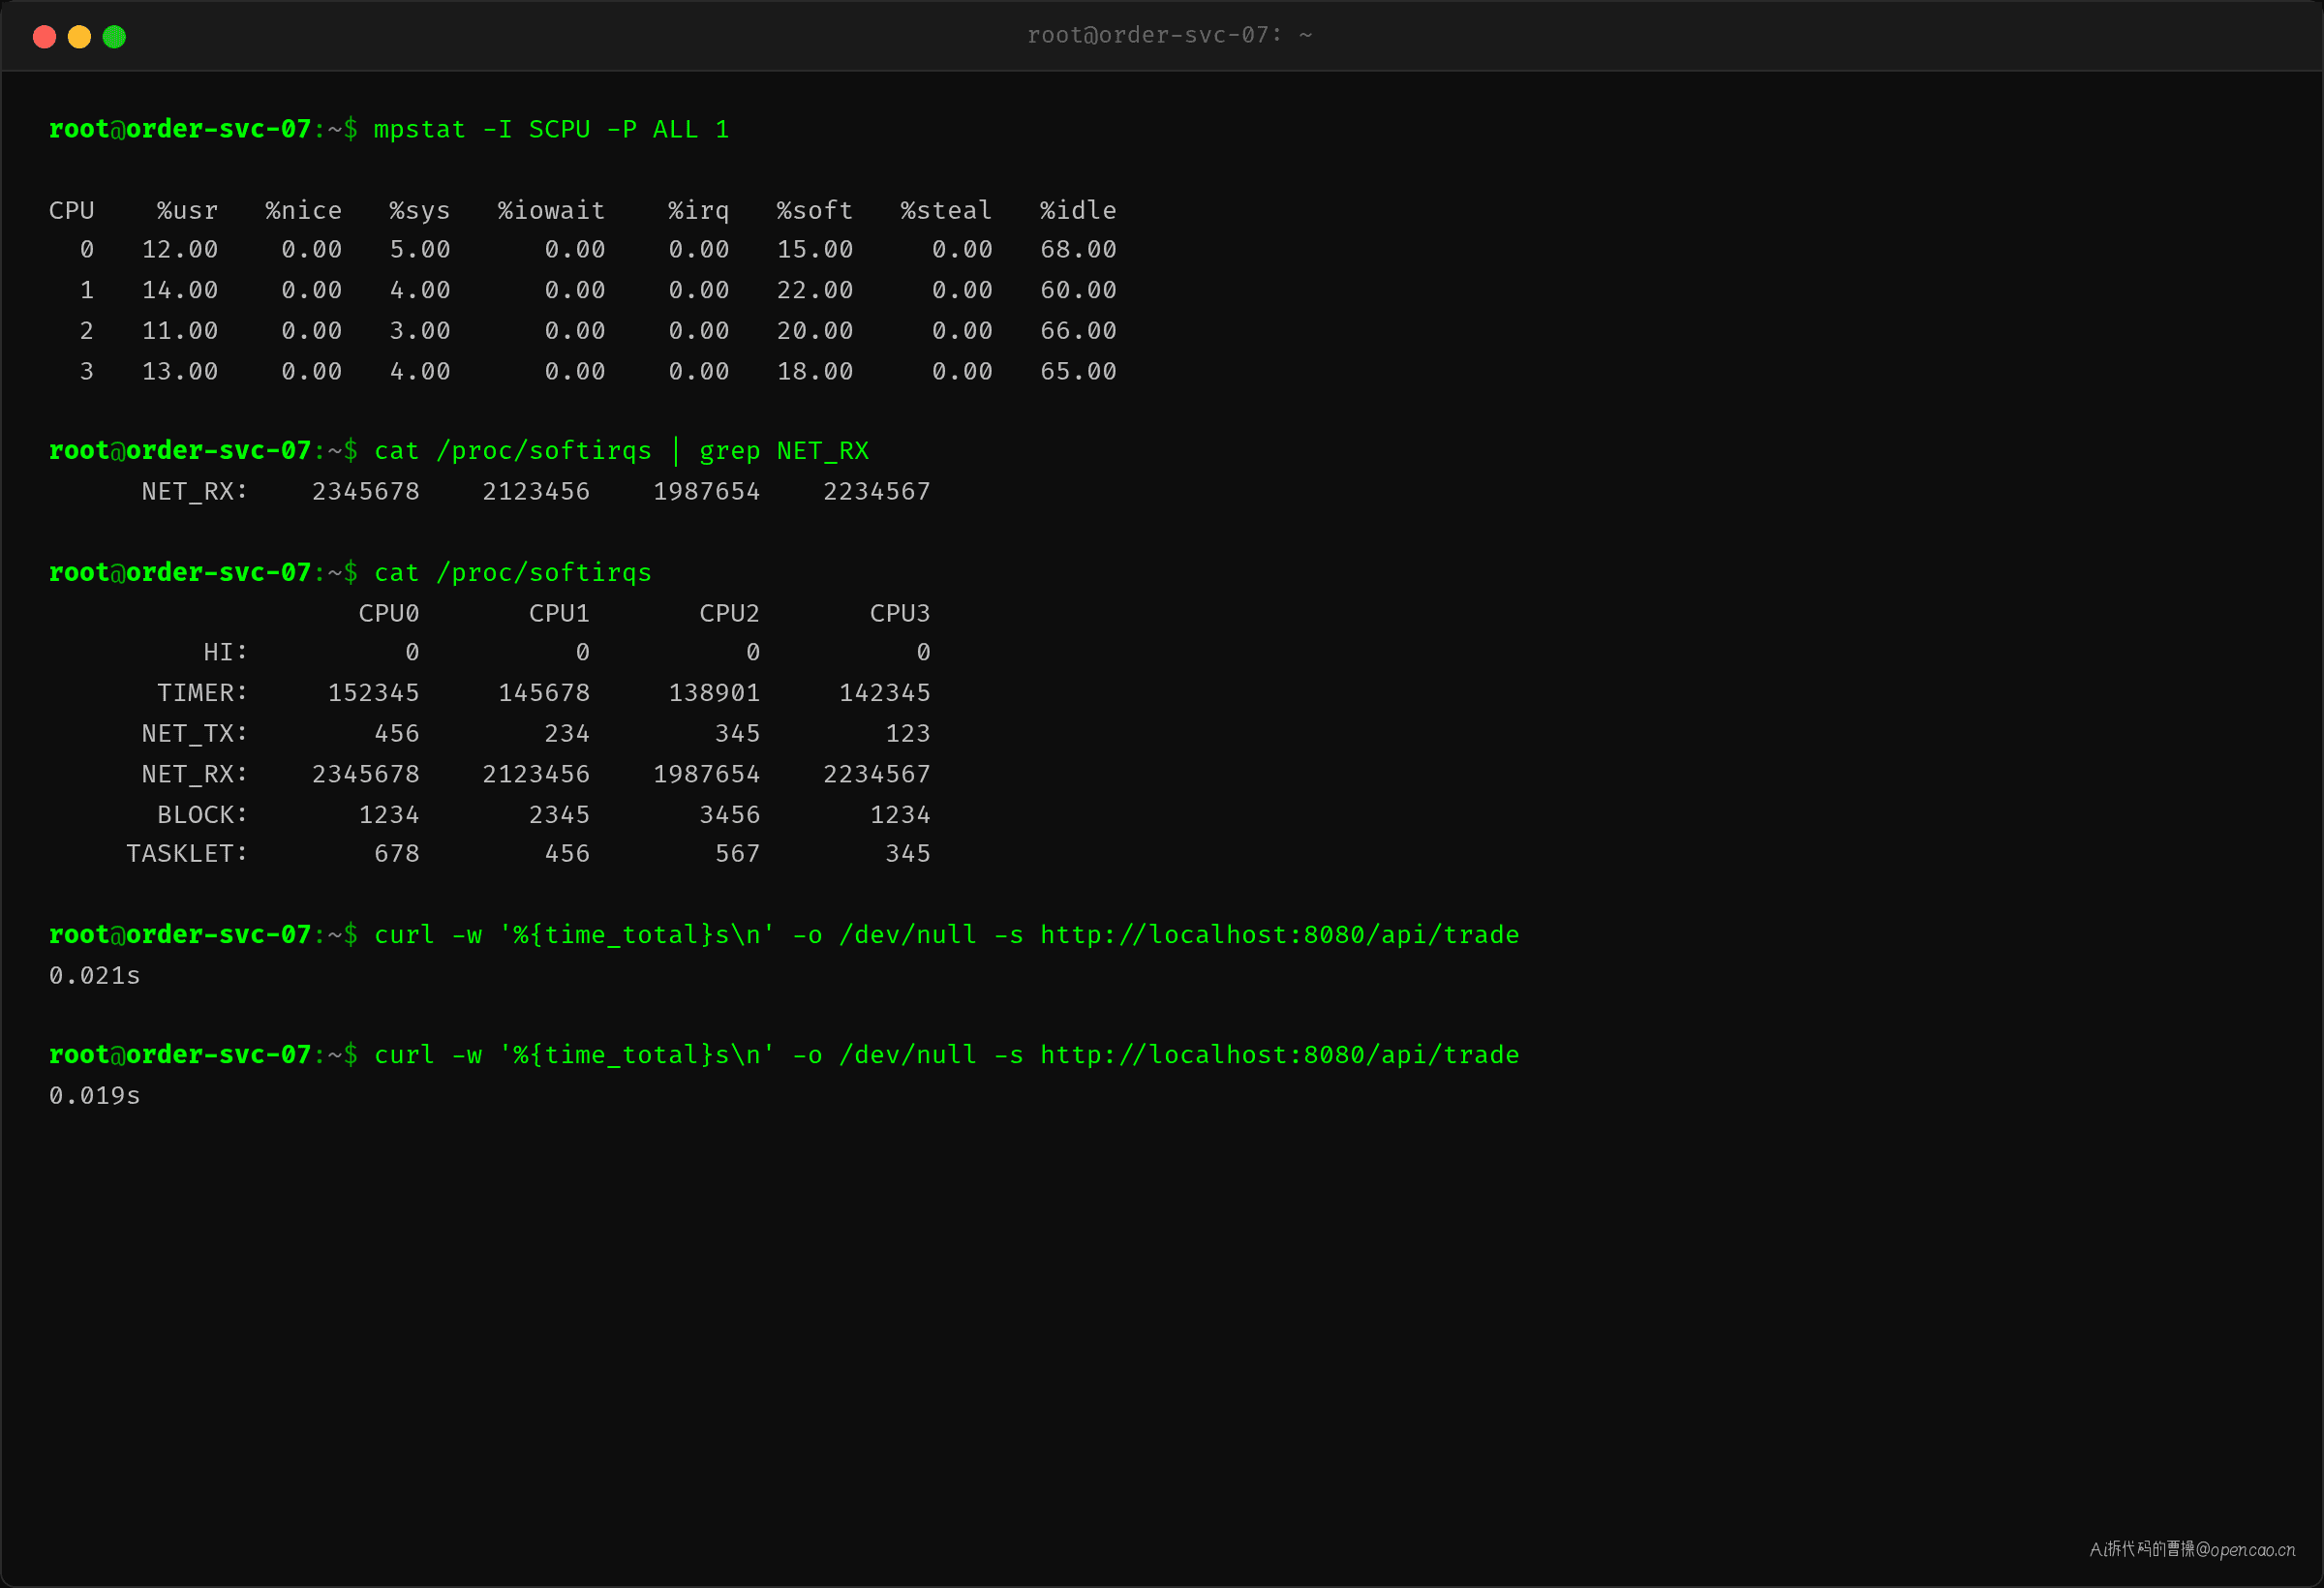Viewport: 2324px width, 1588px height.
Task: Click the %soft column header
Action: 814,211
